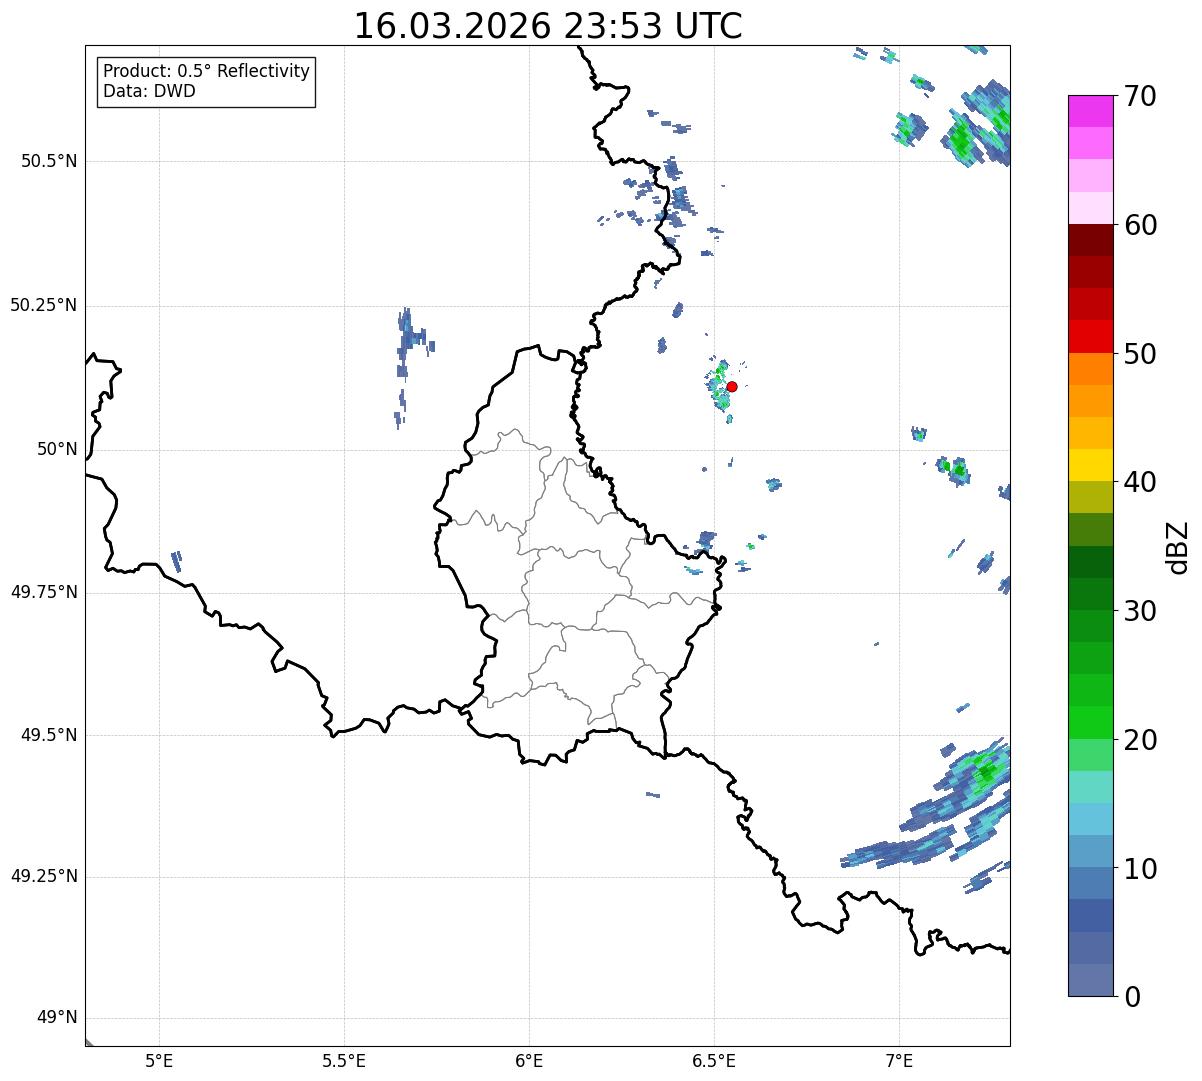Click the 6.5°E longitude label
The image size is (1202, 1081).
[714, 1060]
